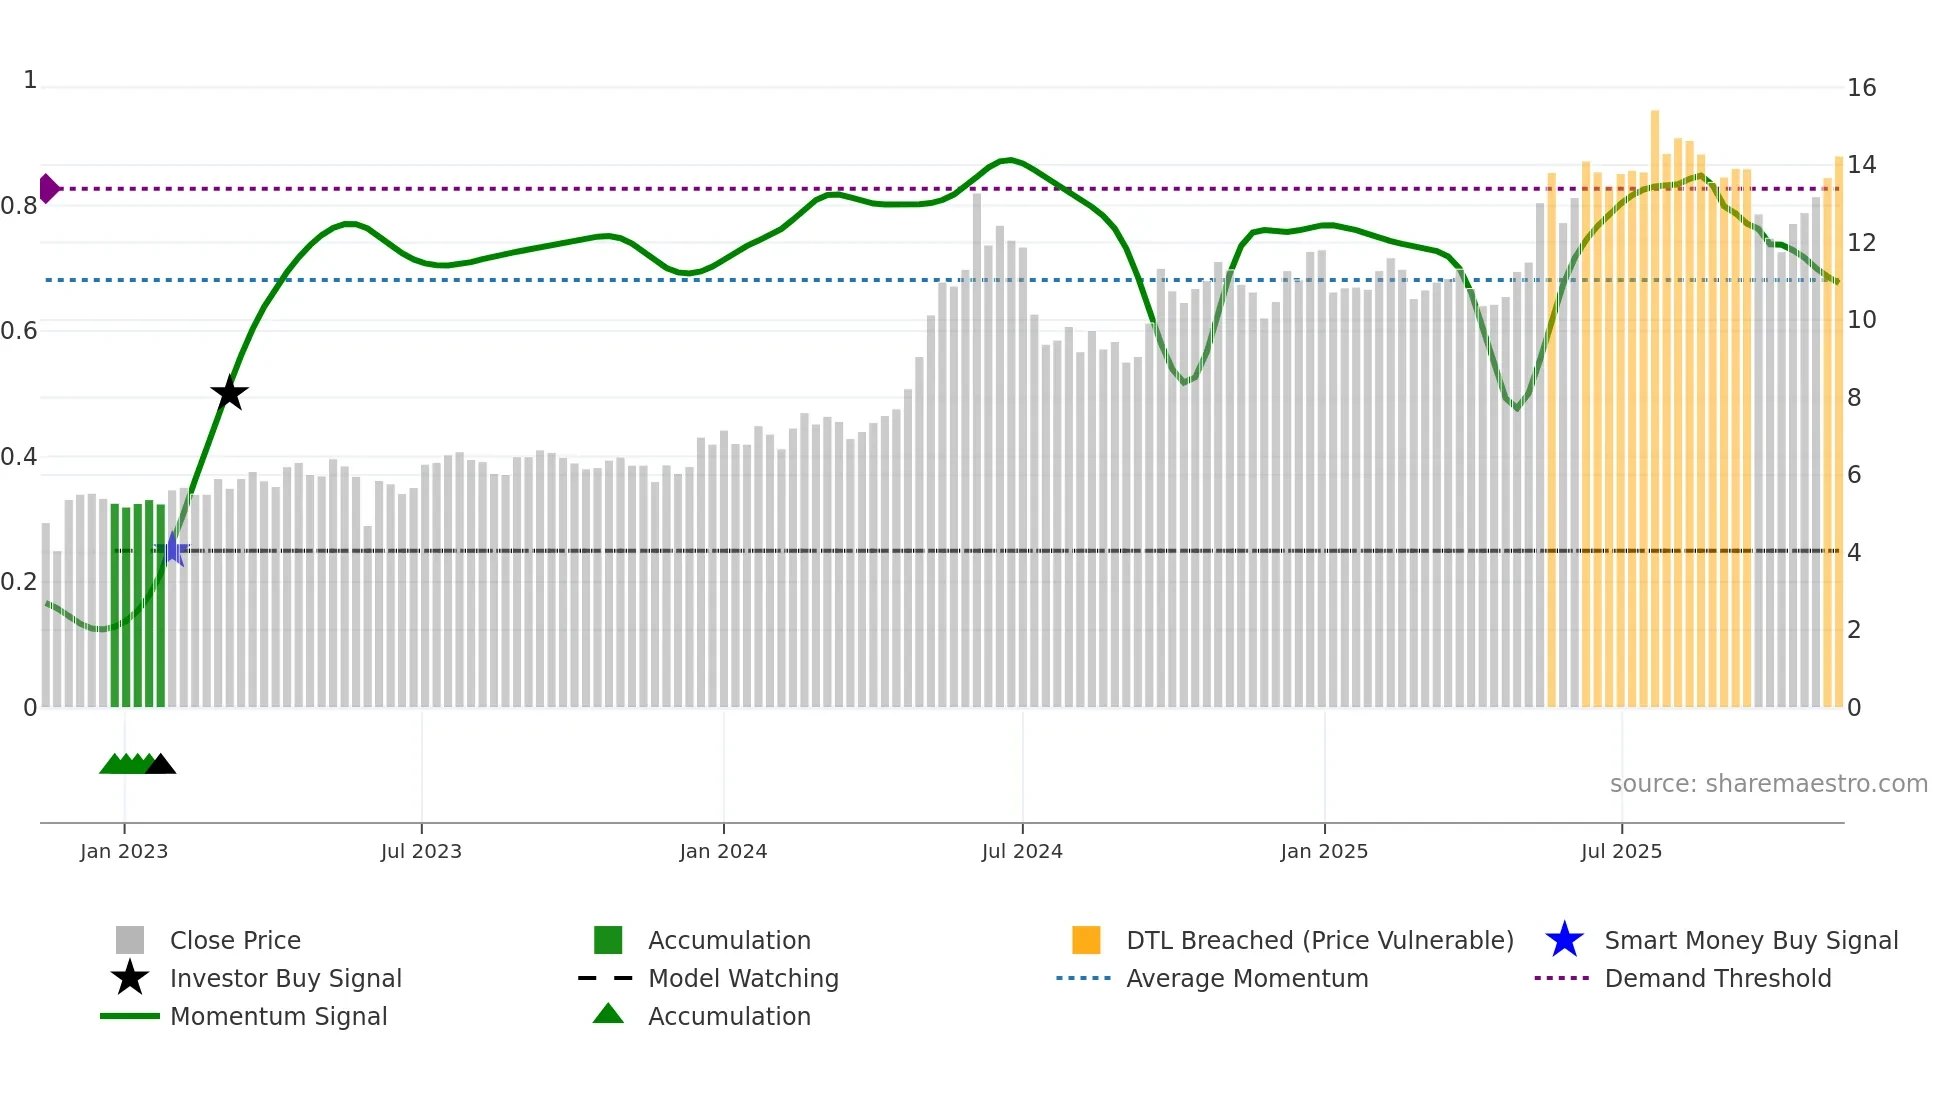Click the Jan 2025 x-axis label

(1324, 851)
